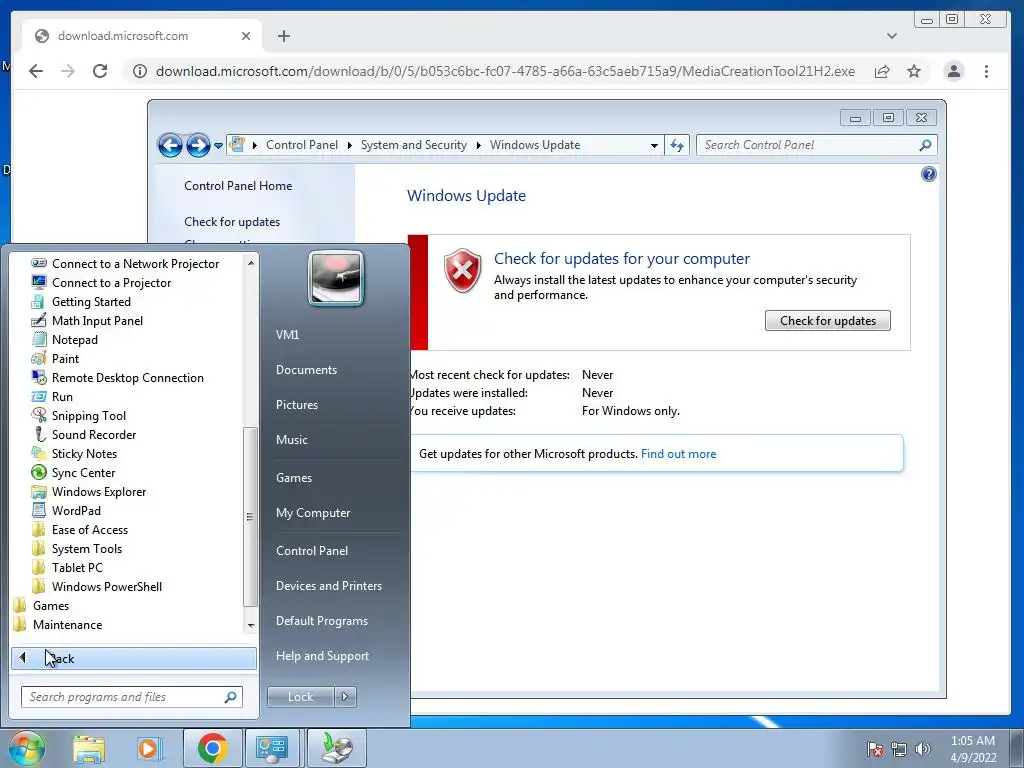This screenshot has height=768, width=1024.
Task: Expand the Games program folder
Action: 50,605
